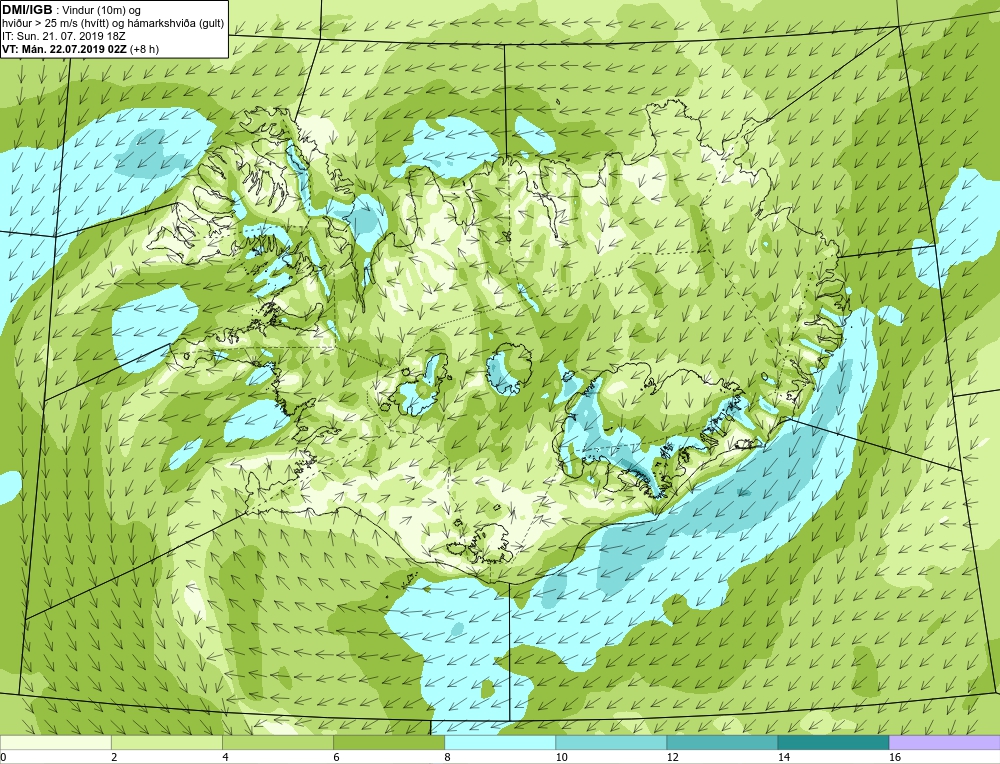The width and height of the screenshot is (1000, 764).
Task: Click the 'IT: Sun. 21. 07. 2019 18Z' line
Action: tap(64, 36)
